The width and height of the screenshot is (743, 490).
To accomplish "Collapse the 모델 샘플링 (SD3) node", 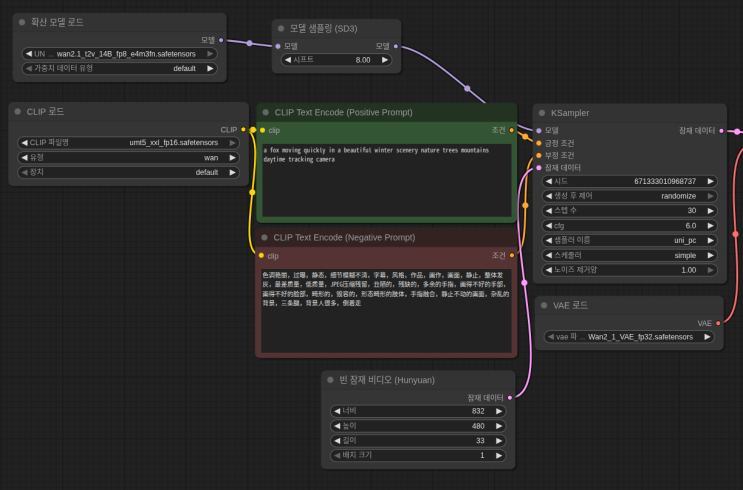I will [282, 28].
